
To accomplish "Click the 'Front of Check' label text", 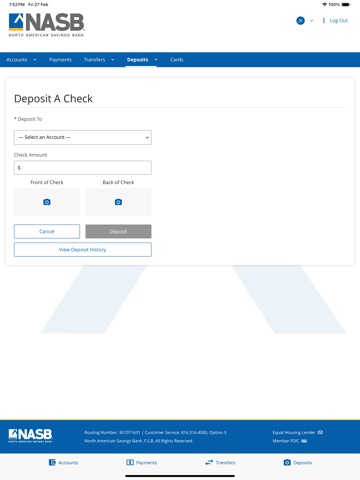I will tap(47, 182).
